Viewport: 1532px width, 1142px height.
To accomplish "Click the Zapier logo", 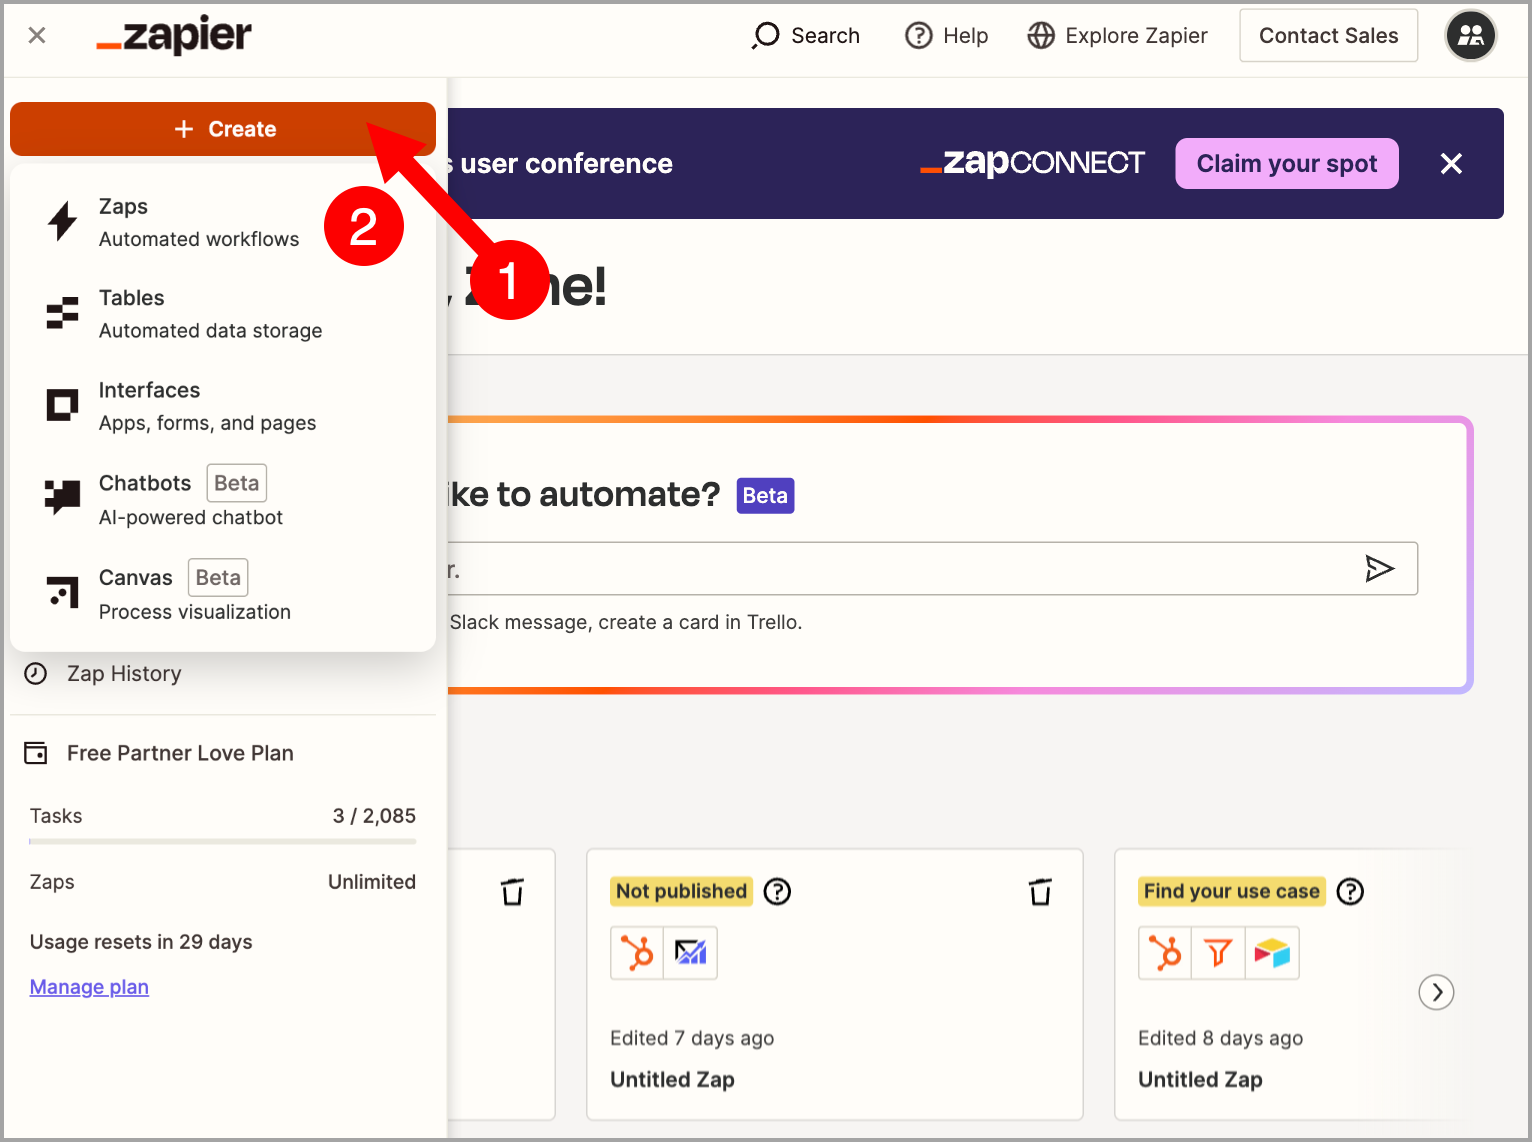I will (174, 35).
